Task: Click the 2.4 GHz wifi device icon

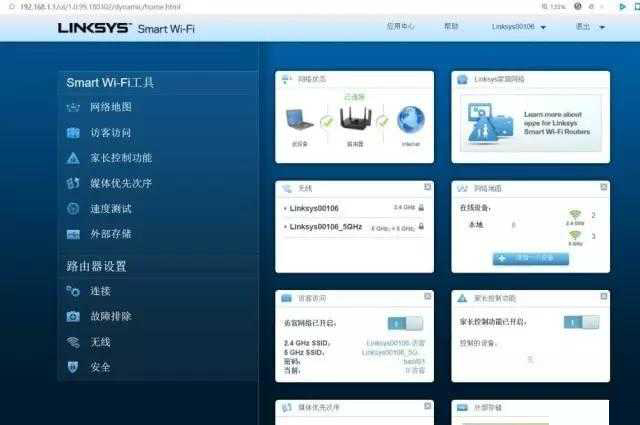Action: 575,214
